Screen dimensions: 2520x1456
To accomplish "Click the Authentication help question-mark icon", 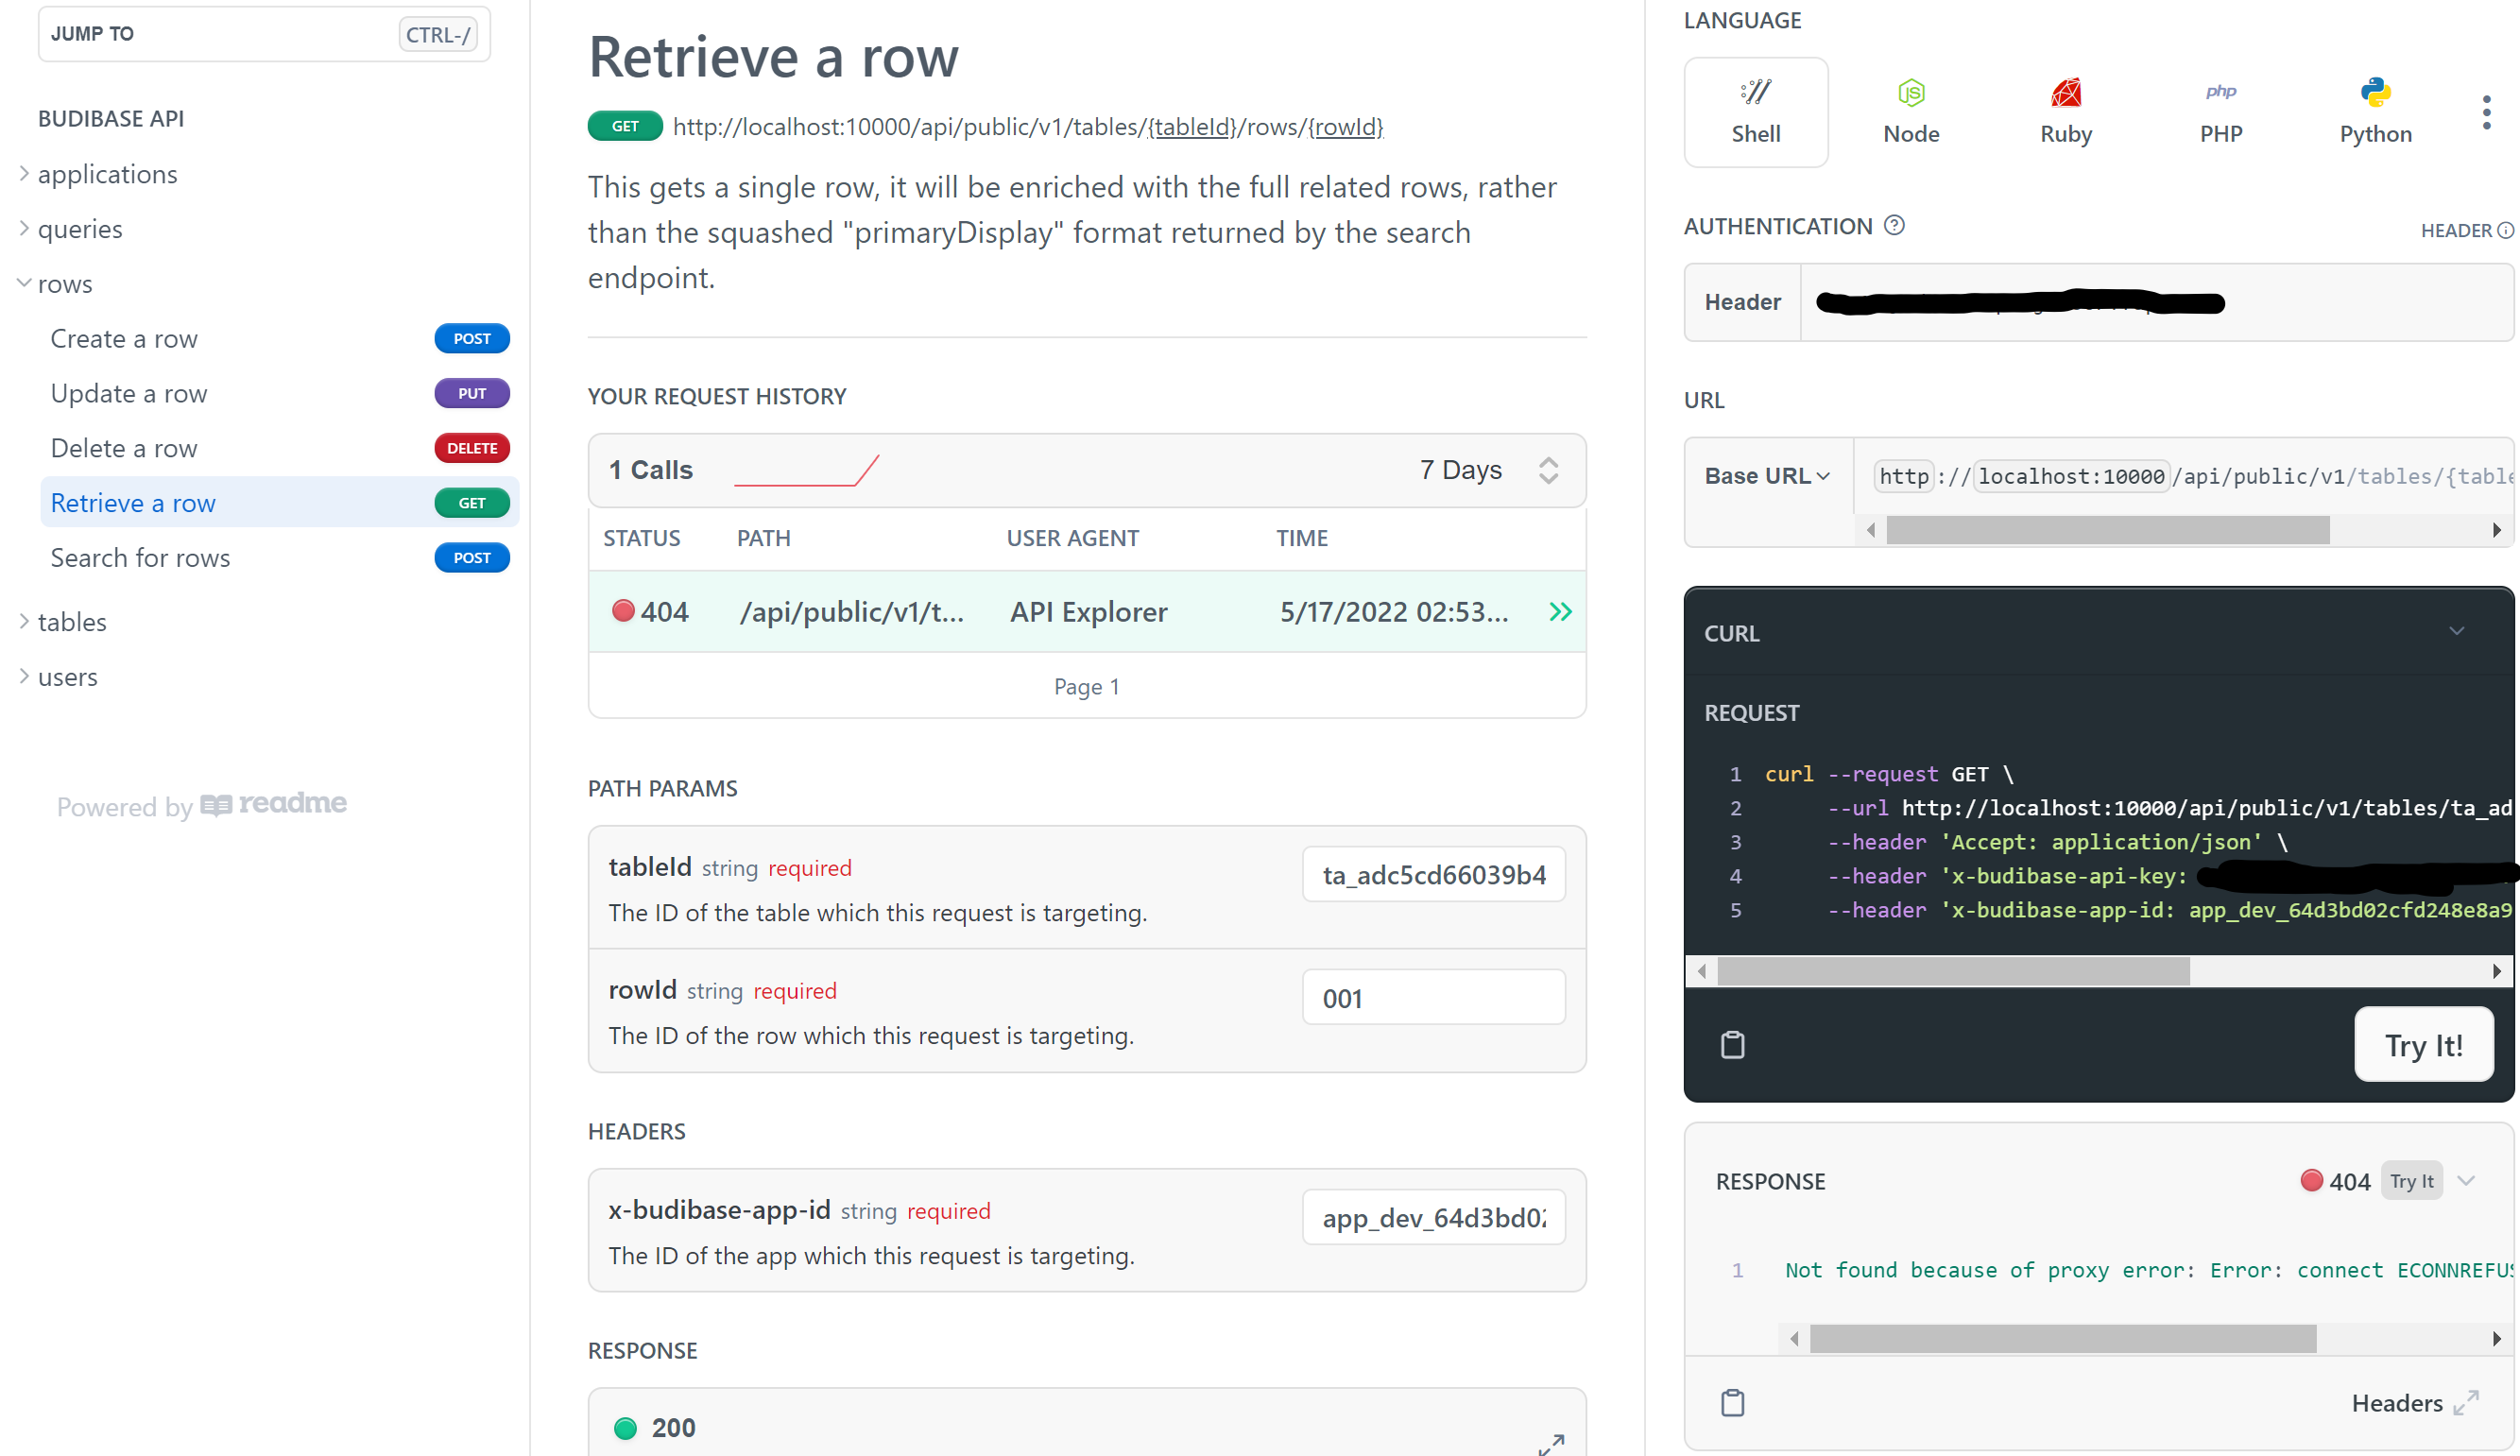I will (x=1894, y=225).
